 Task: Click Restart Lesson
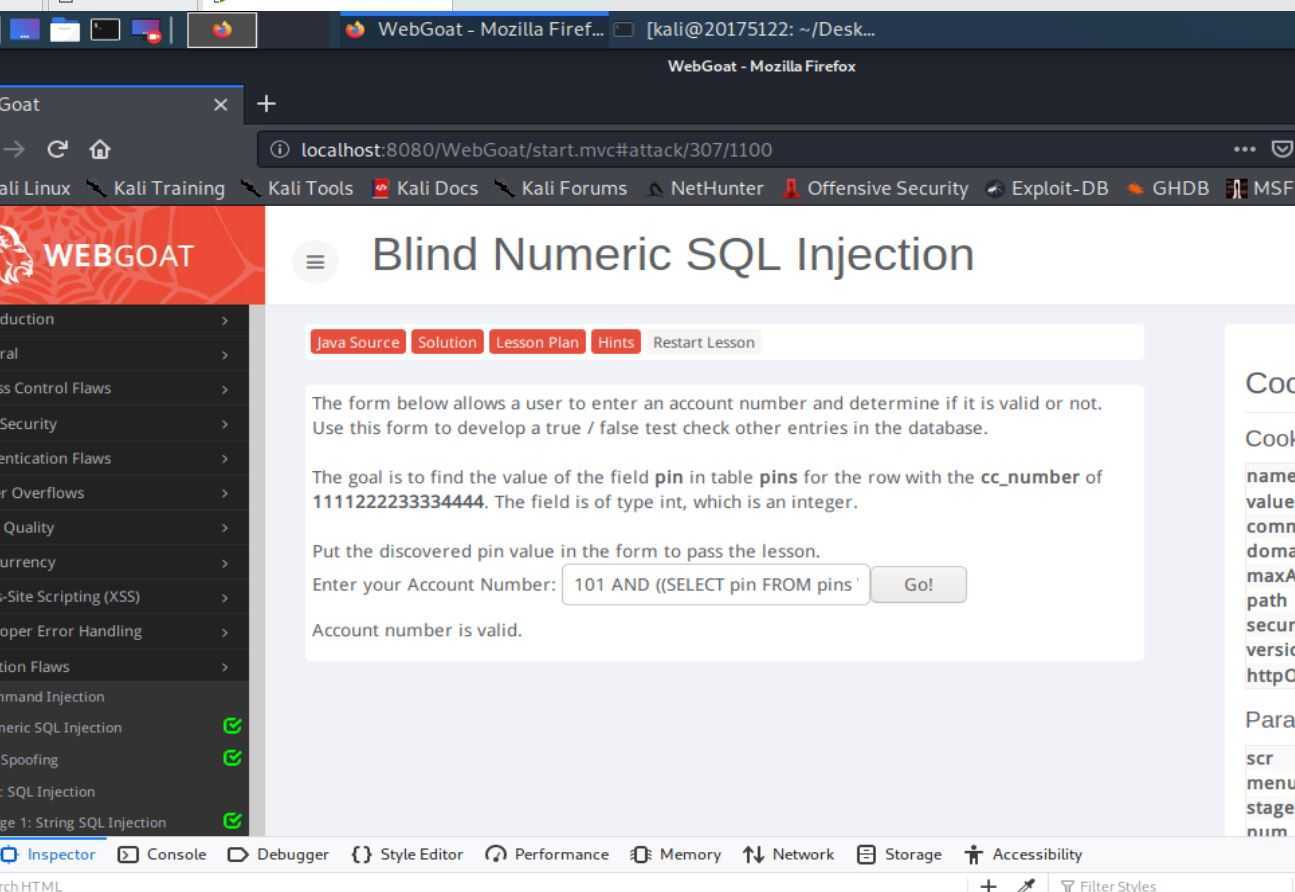pyautogui.click(x=704, y=342)
